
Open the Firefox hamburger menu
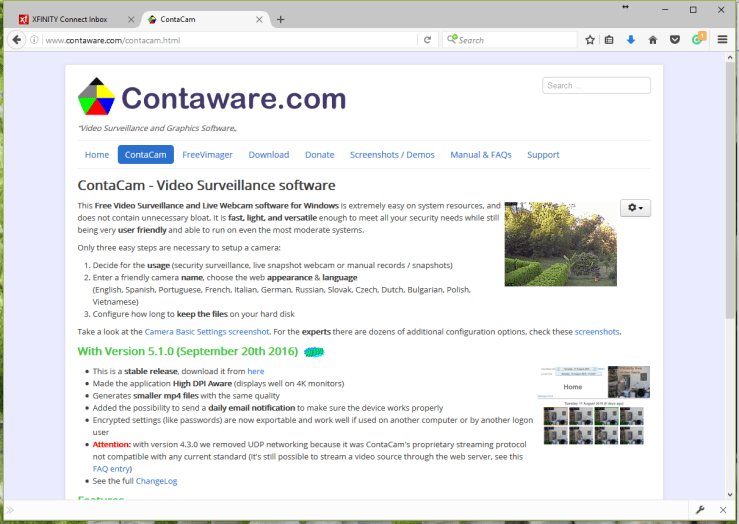tap(722, 40)
